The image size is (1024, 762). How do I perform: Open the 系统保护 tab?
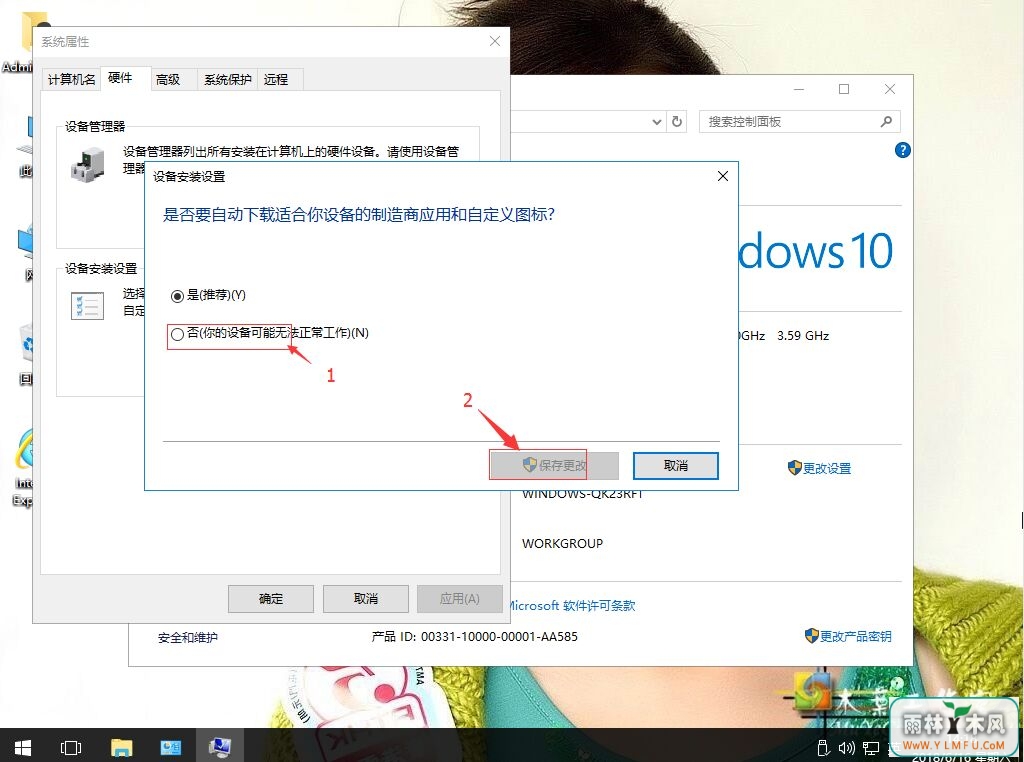(x=227, y=80)
